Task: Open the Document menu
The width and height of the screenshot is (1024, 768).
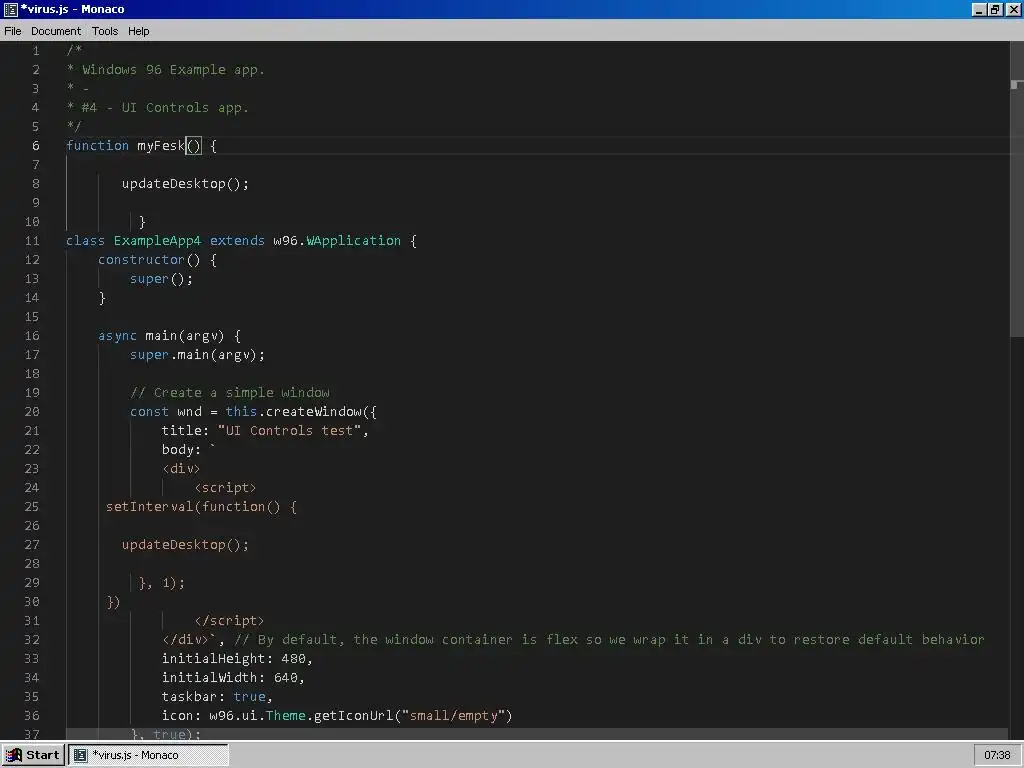Action: pos(56,31)
